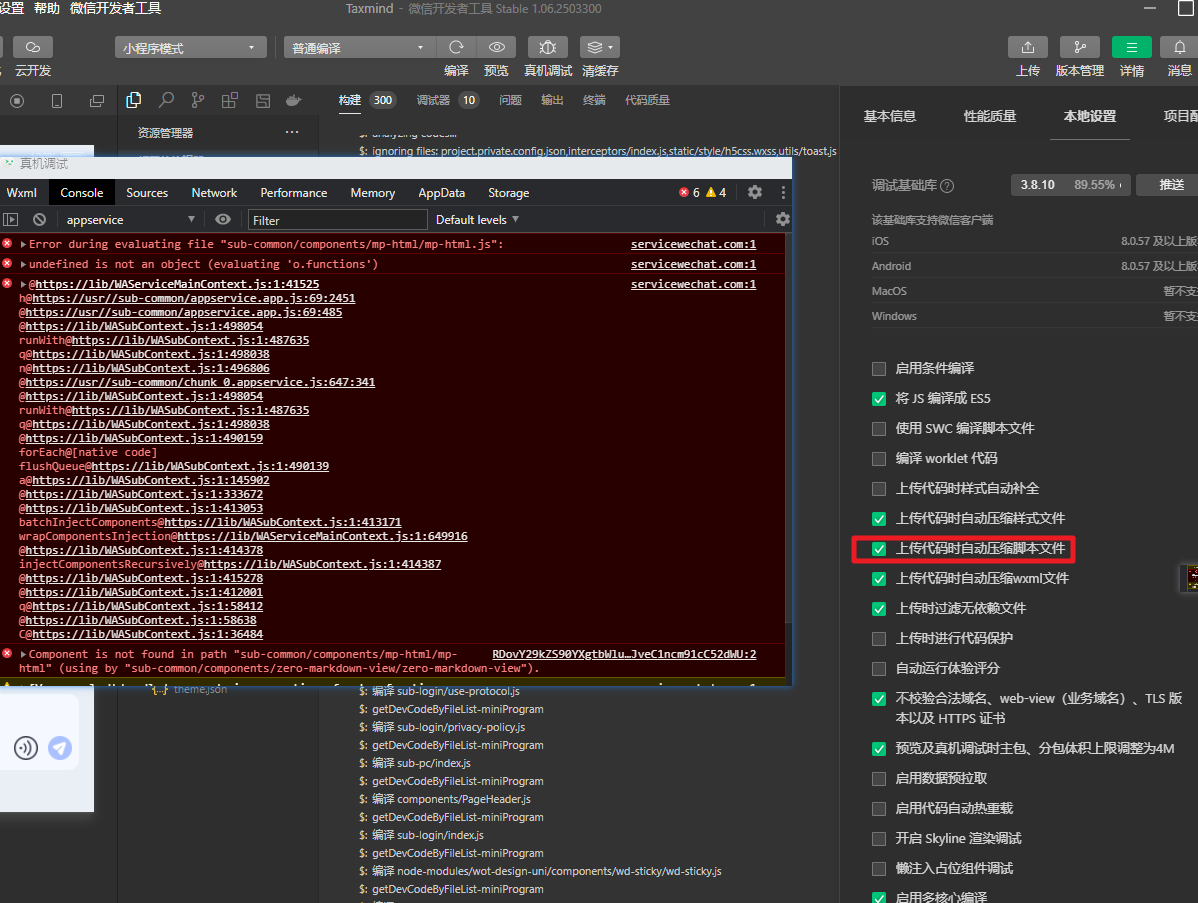Click the live expression eye icon
This screenshot has height=903, width=1198.
(222, 219)
